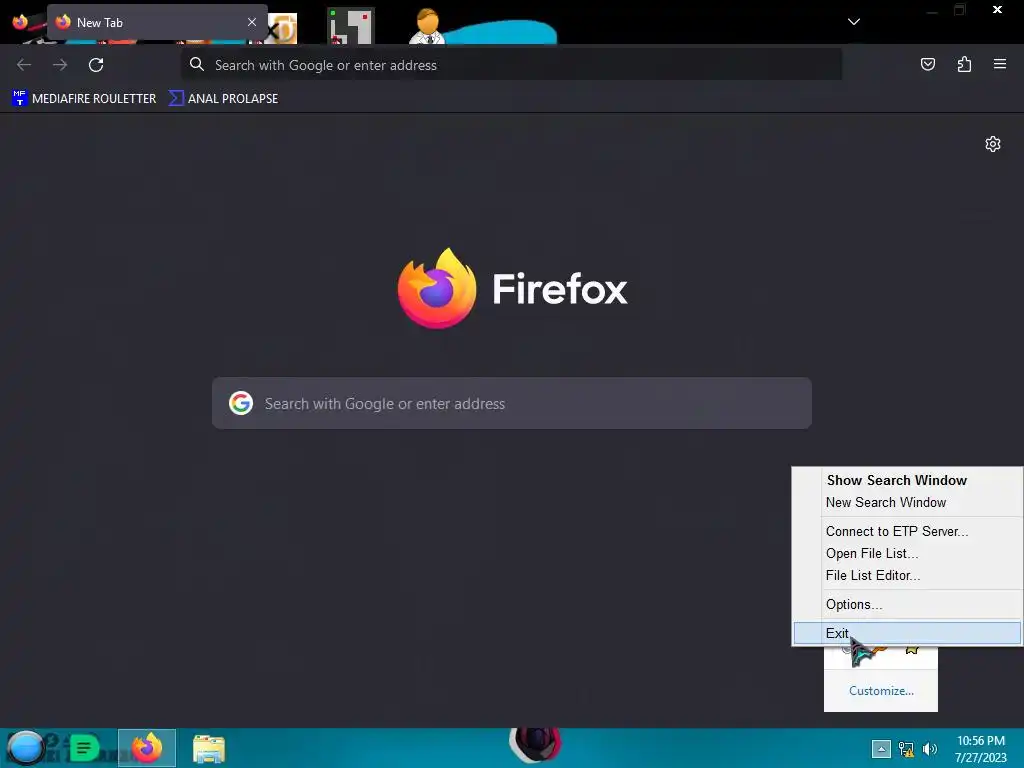1024x768 pixels.
Task: Click the volume speaker tray icon
Action: click(x=930, y=748)
